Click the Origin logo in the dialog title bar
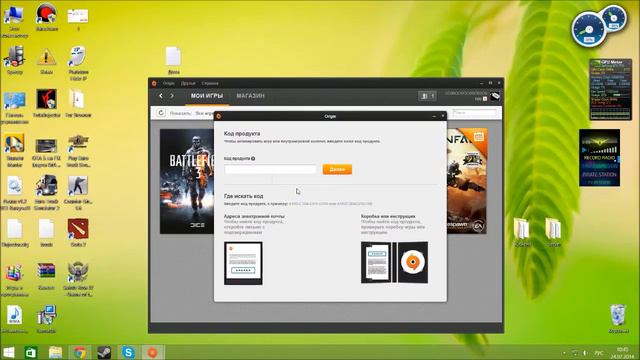This screenshot has height=360, width=640. [x=219, y=116]
